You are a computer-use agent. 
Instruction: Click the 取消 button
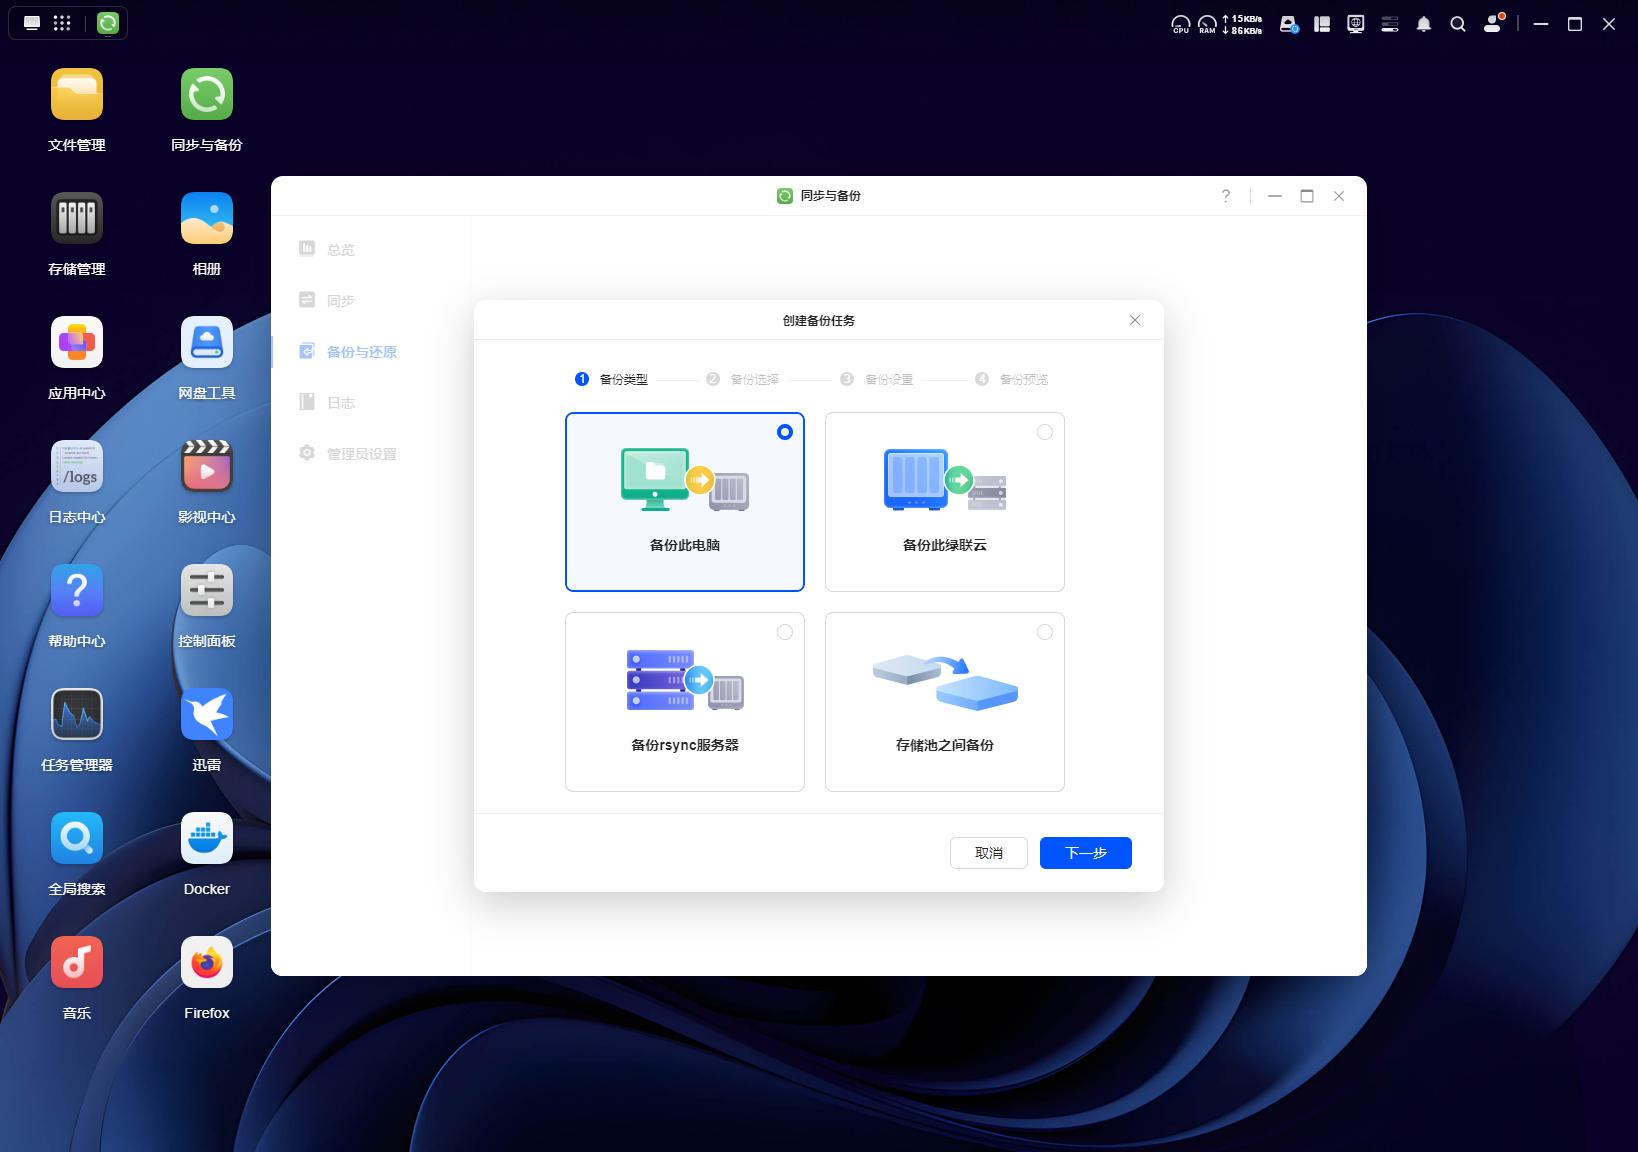tap(989, 853)
